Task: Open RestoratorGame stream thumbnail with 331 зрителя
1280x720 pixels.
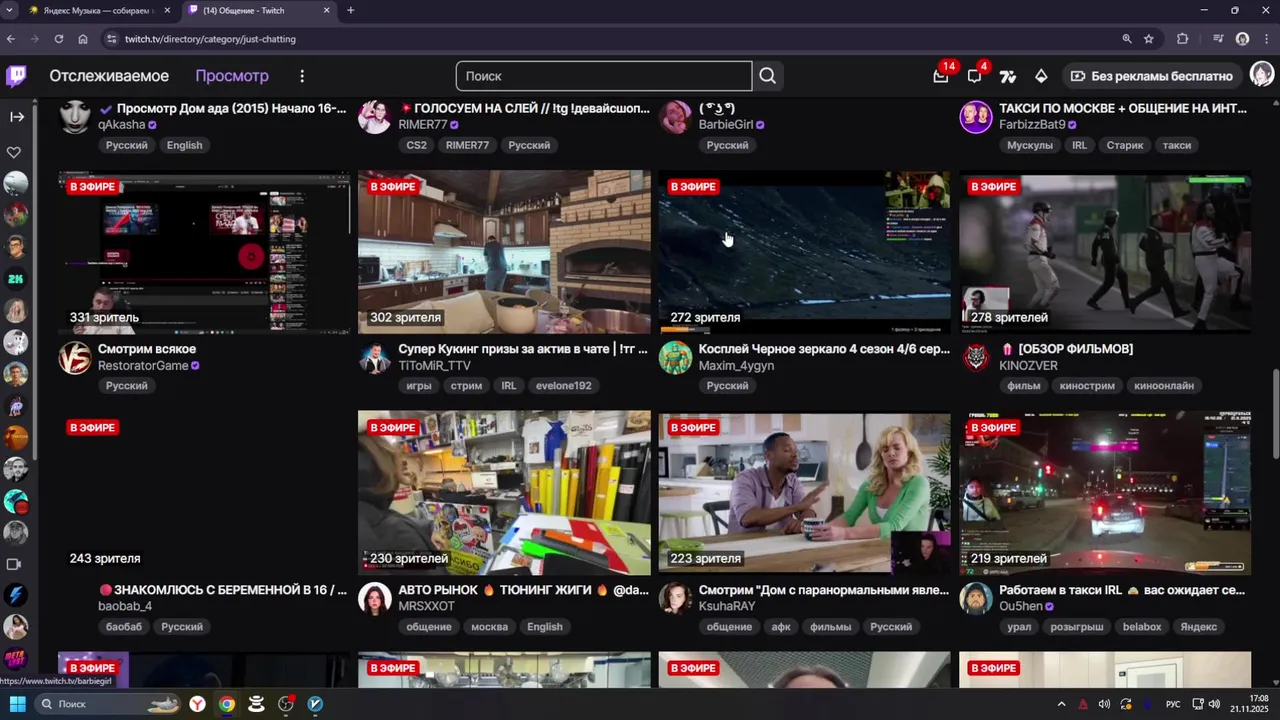Action: [204, 251]
